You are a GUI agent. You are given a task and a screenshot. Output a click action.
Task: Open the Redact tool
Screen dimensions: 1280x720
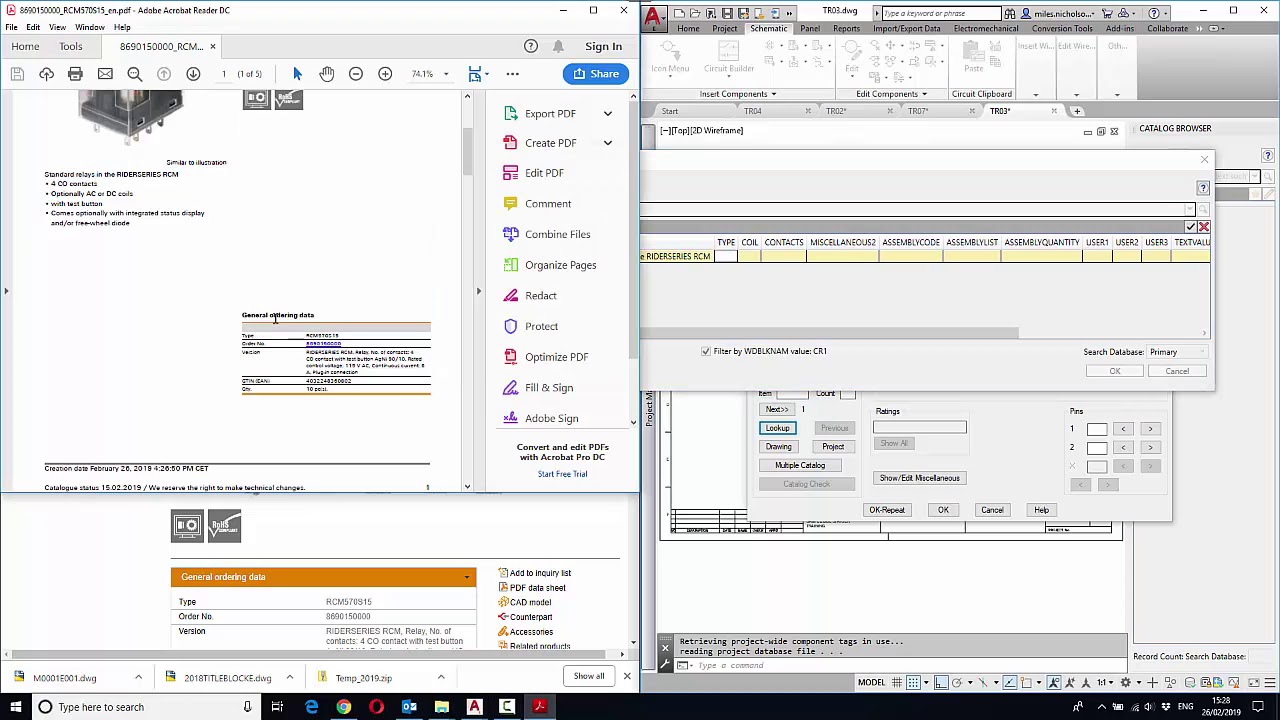tap(540, 296)
